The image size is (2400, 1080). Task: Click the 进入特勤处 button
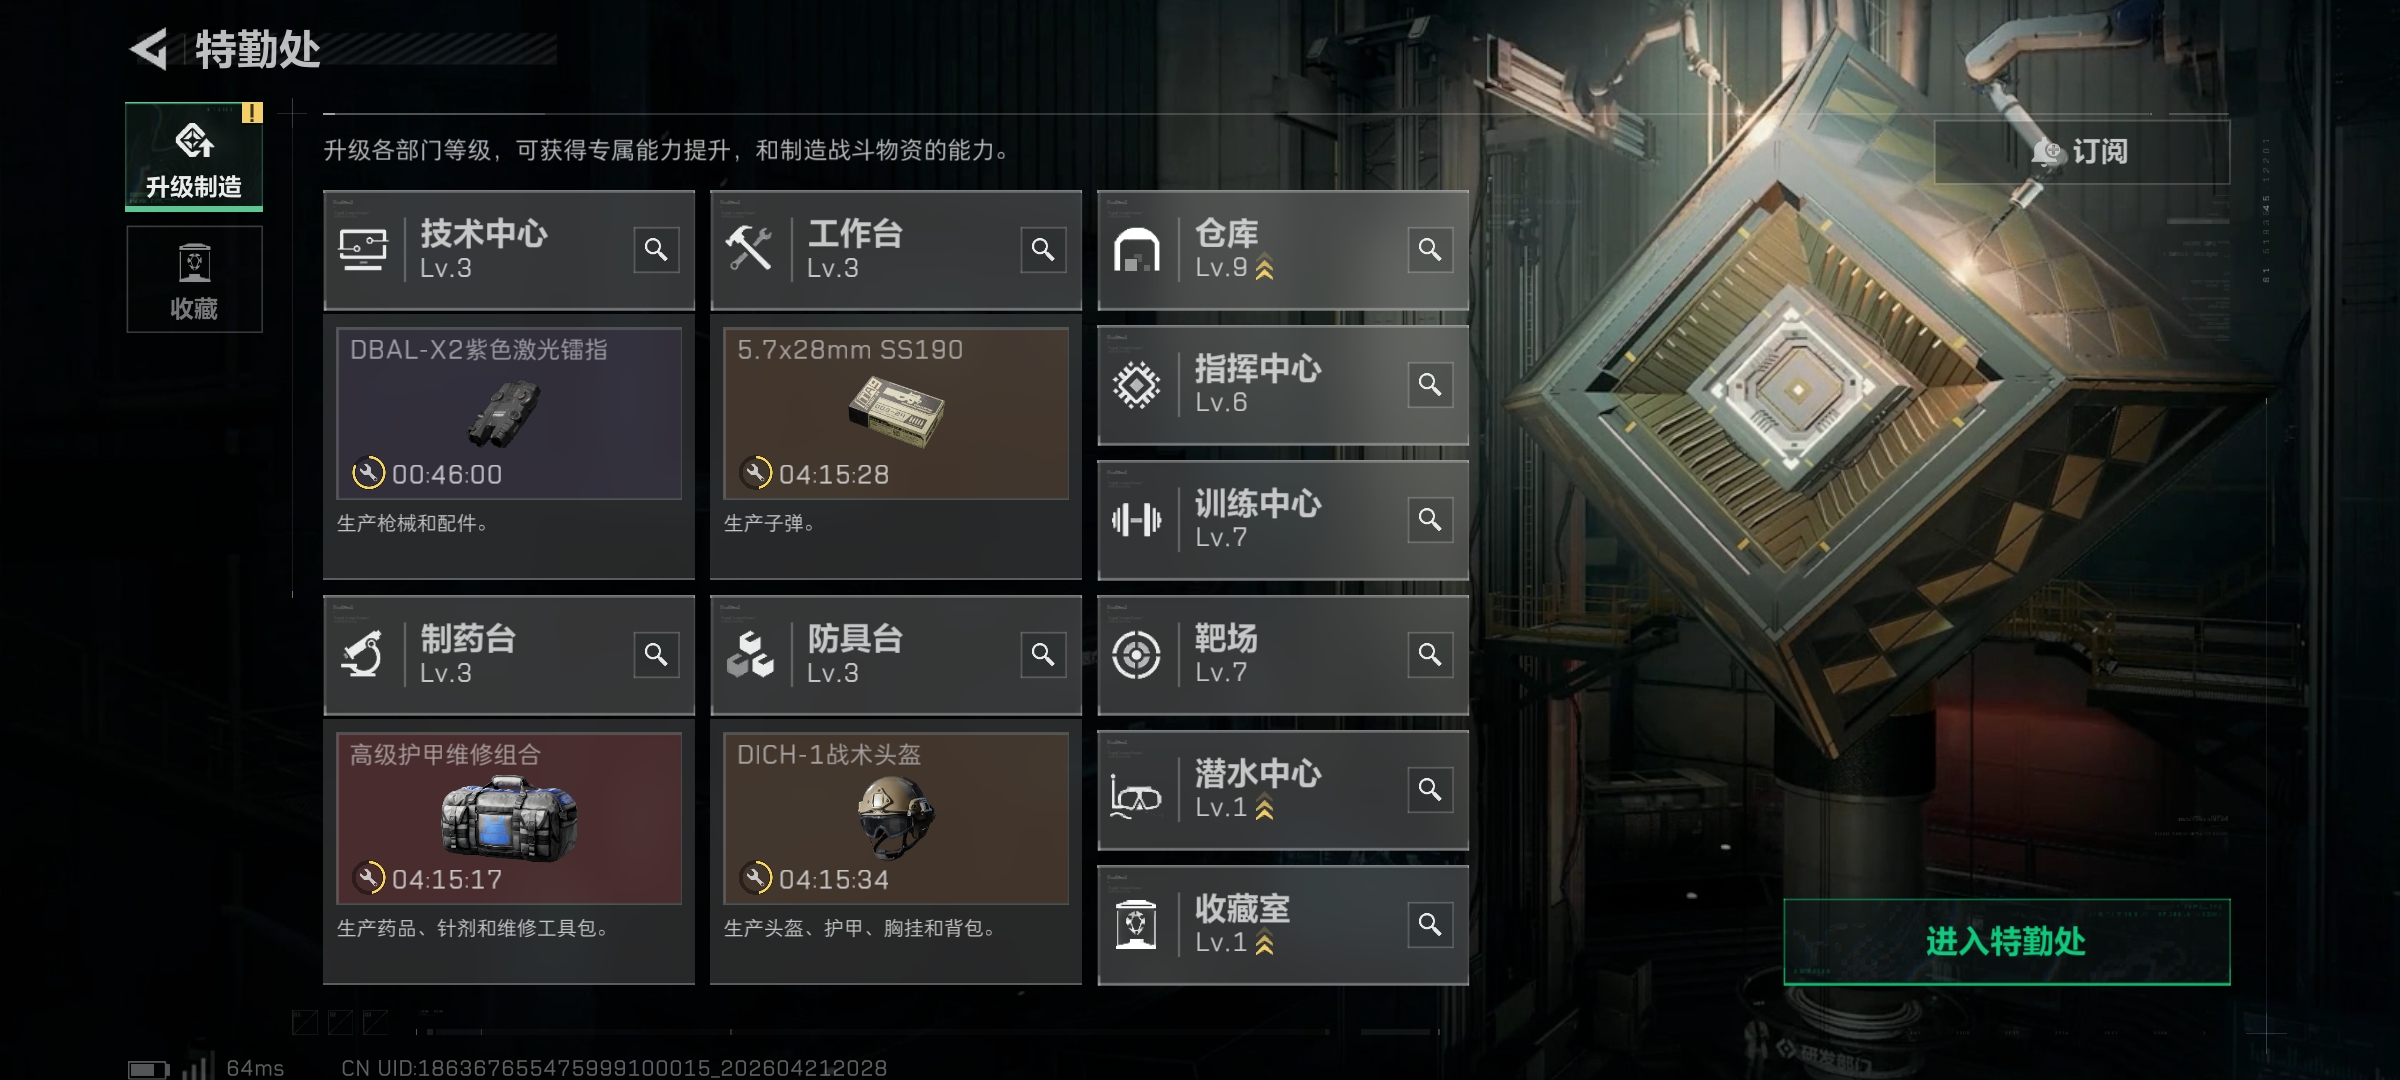tap(2007, 941)
